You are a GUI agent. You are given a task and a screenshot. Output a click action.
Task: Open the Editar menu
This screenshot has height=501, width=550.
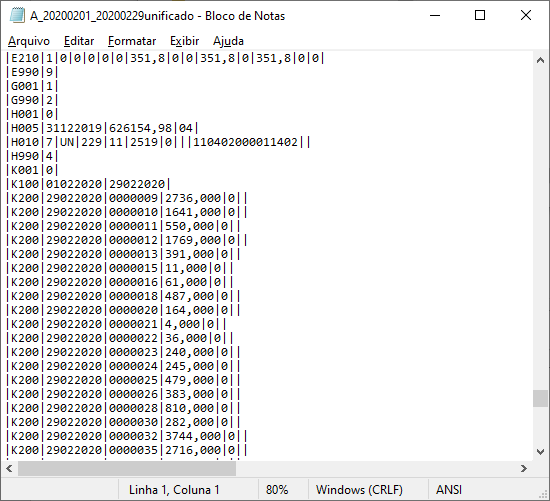(x=79, y=41)
